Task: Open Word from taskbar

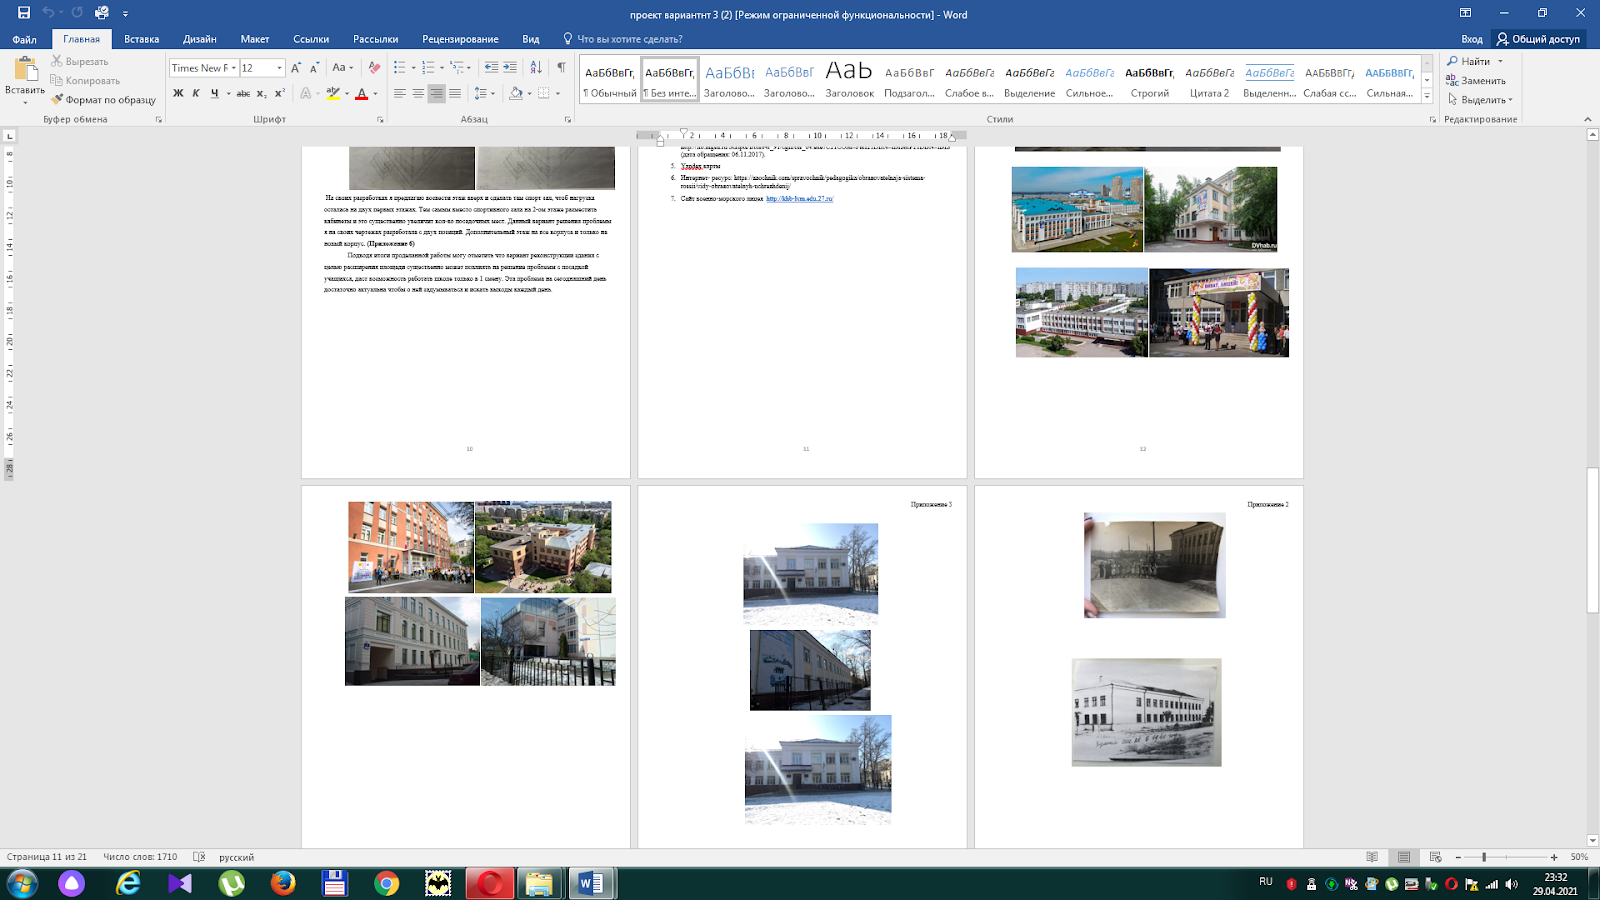Action: 591,883
